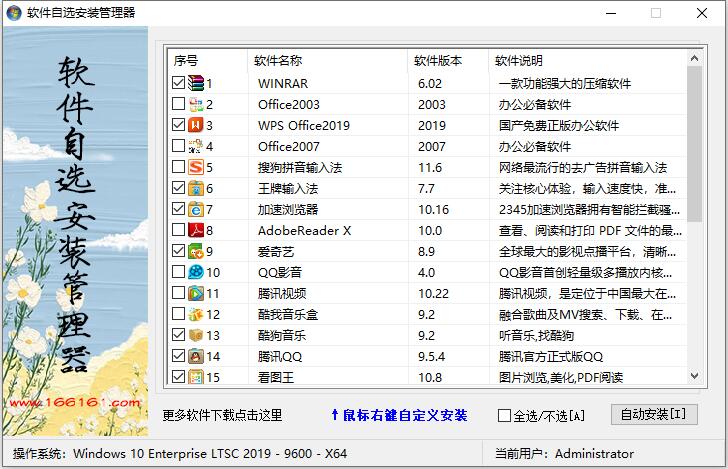Check the 腾讯视频 checkbox
Viewport: 728px width, 469px height.
[178, 293]
